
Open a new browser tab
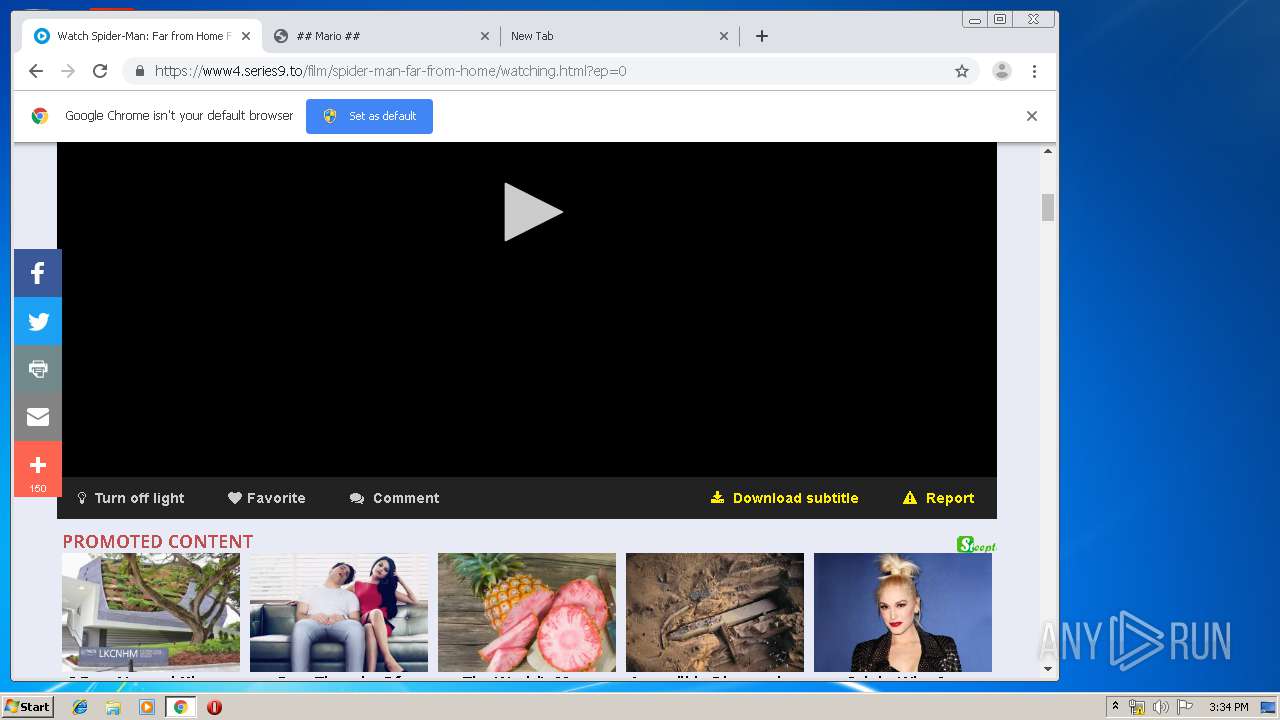[x=762, y=36]
